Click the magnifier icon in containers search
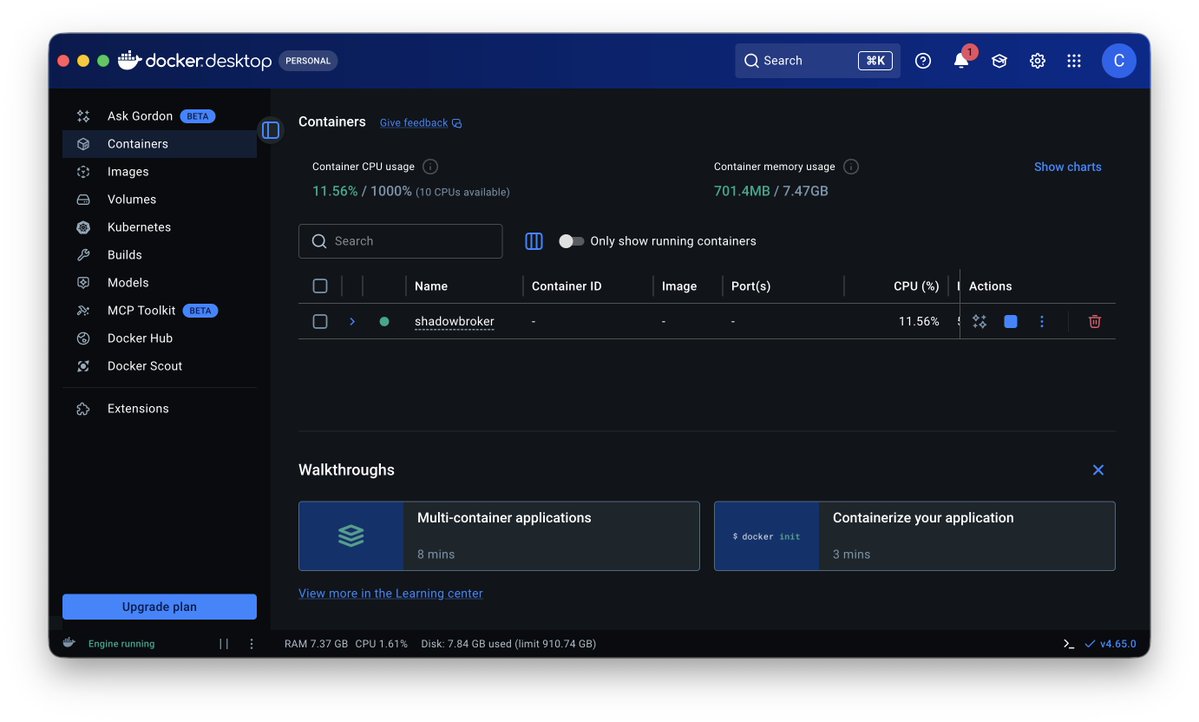 click(319, 241)
